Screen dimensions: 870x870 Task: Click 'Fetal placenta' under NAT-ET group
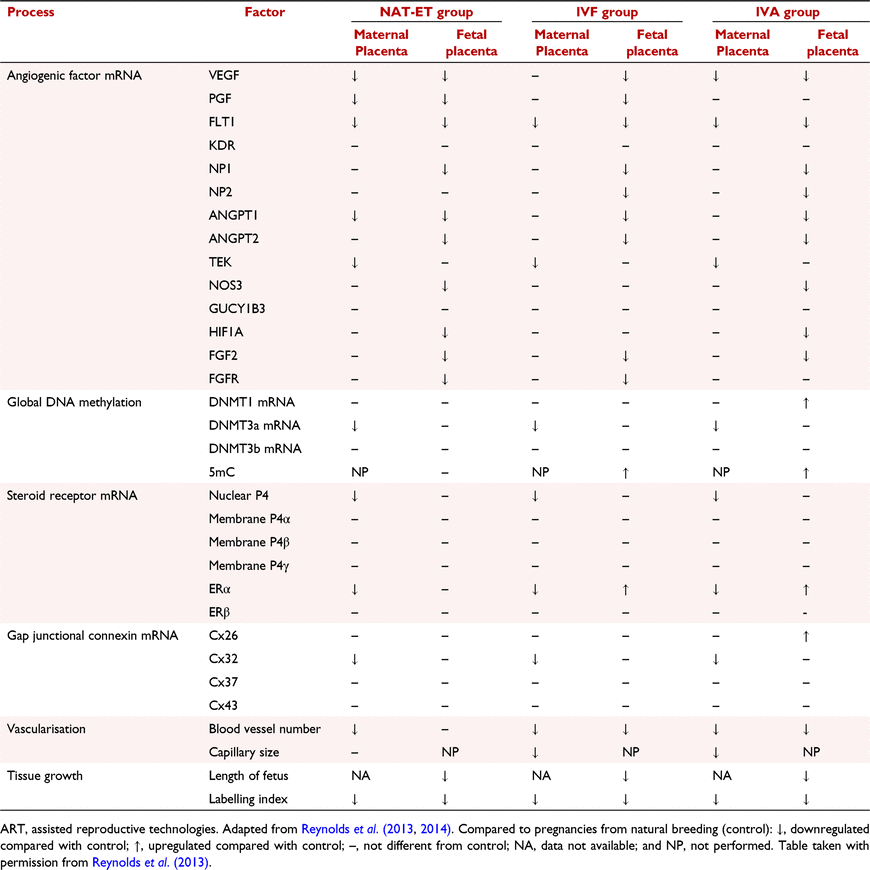click(x=471, y=43)
